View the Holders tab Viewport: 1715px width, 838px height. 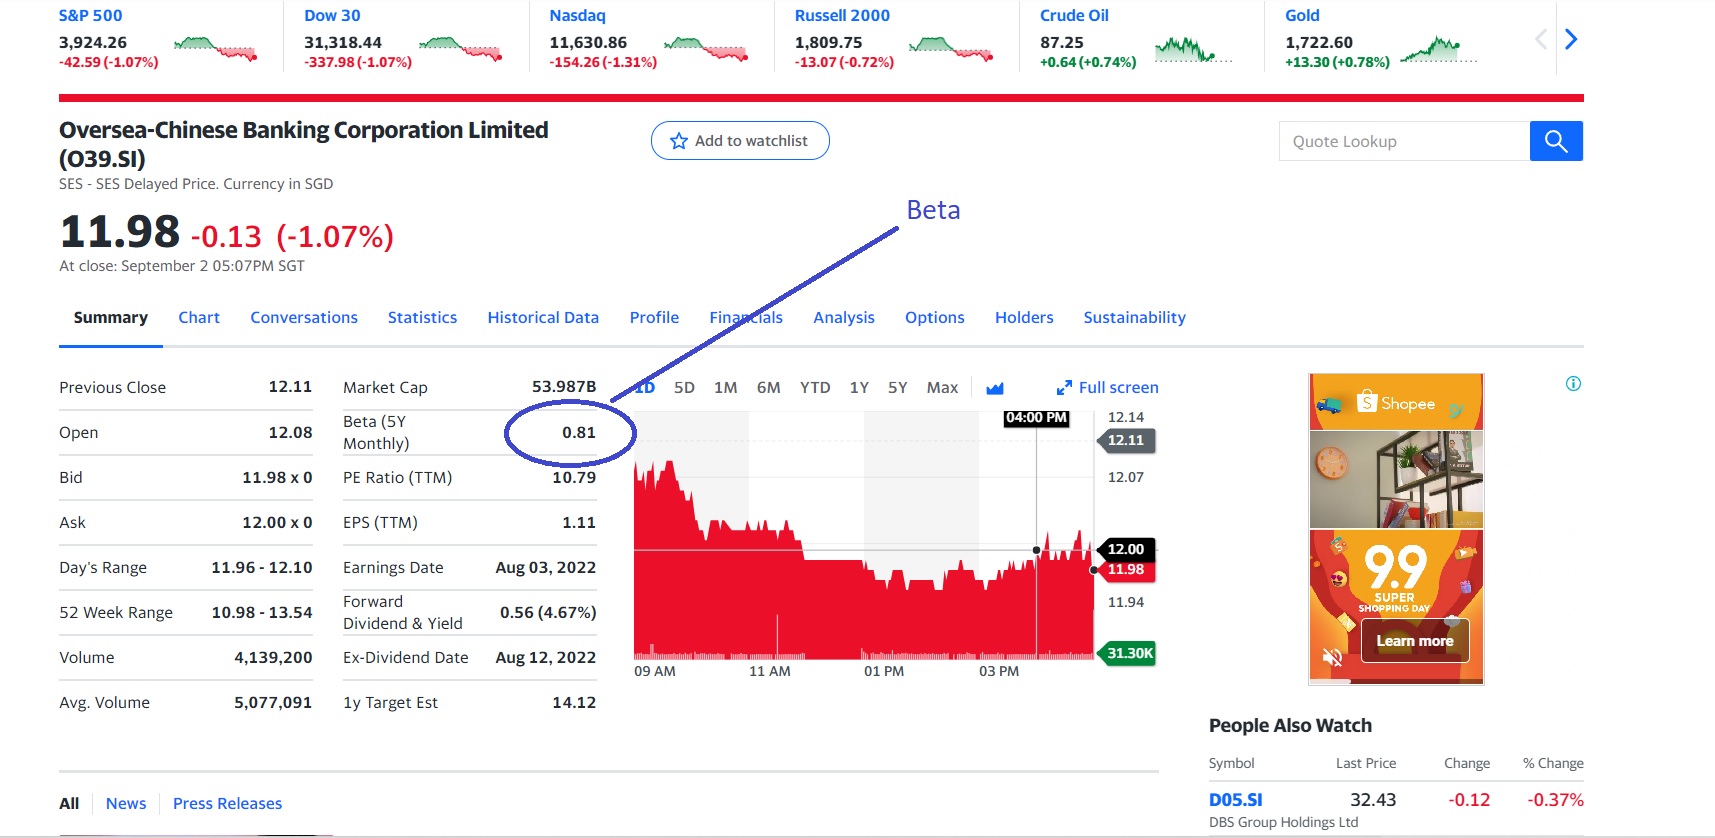point(1024,317)
